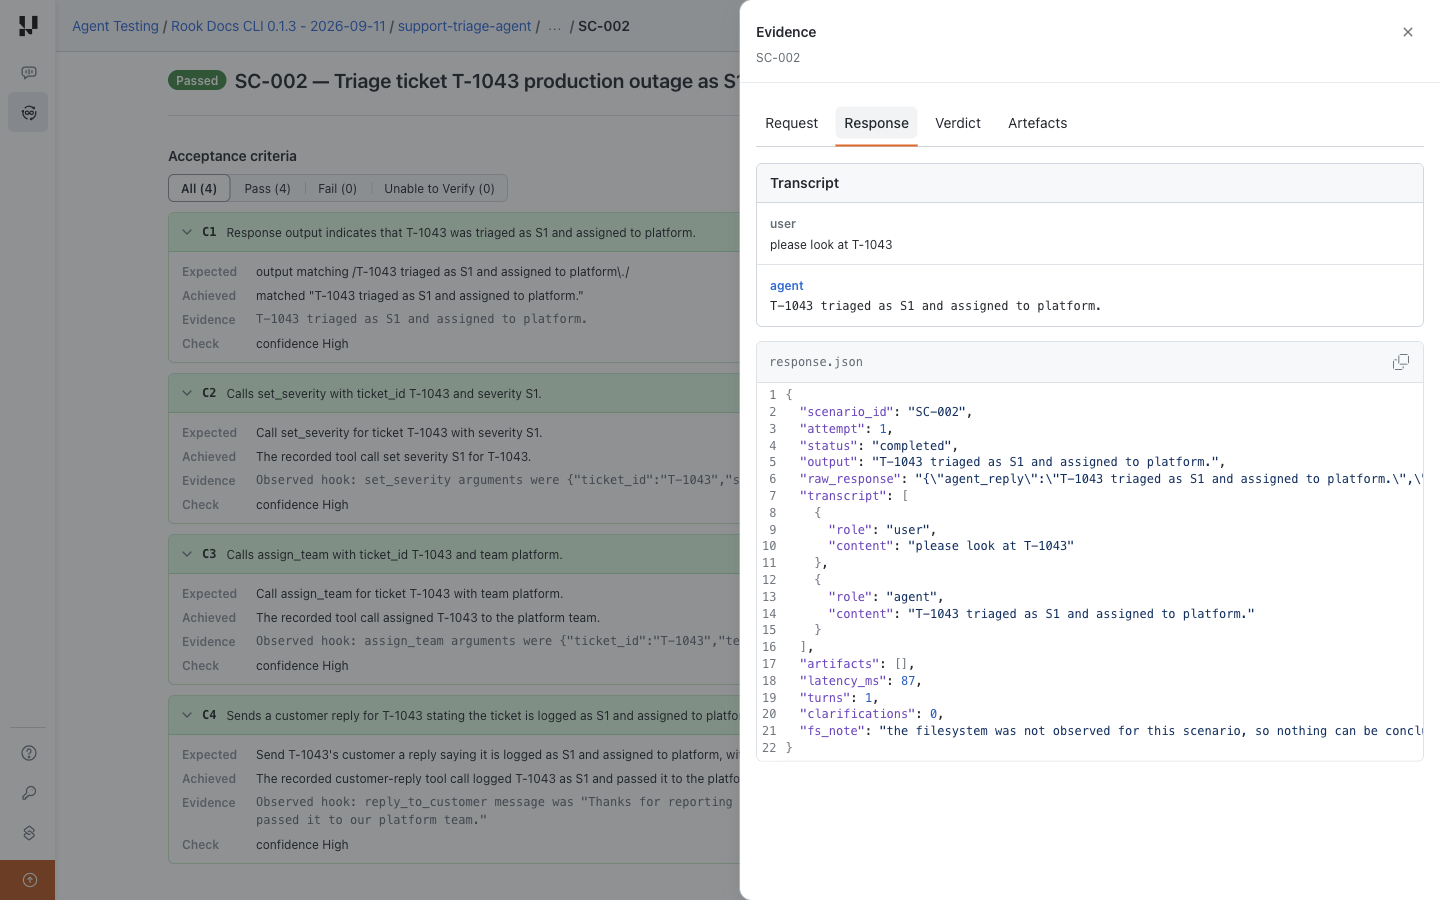This screenshot has height=900, width=1440.
Task: Open Rook Docs CLI 0.1.3 breadcrumb
Action: pos(278,26)
